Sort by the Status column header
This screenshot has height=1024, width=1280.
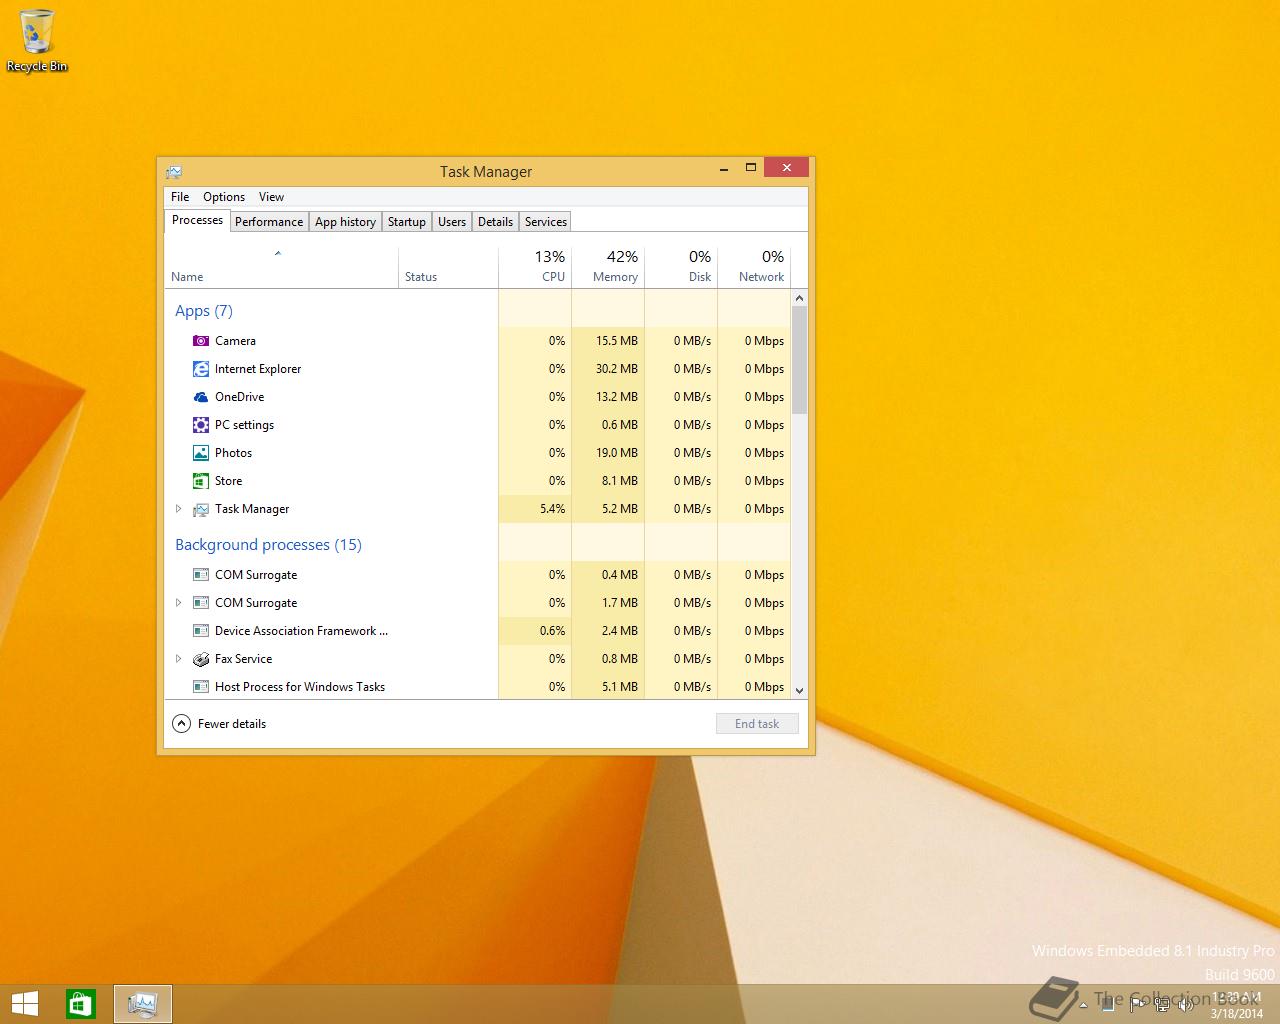point(448,267)
